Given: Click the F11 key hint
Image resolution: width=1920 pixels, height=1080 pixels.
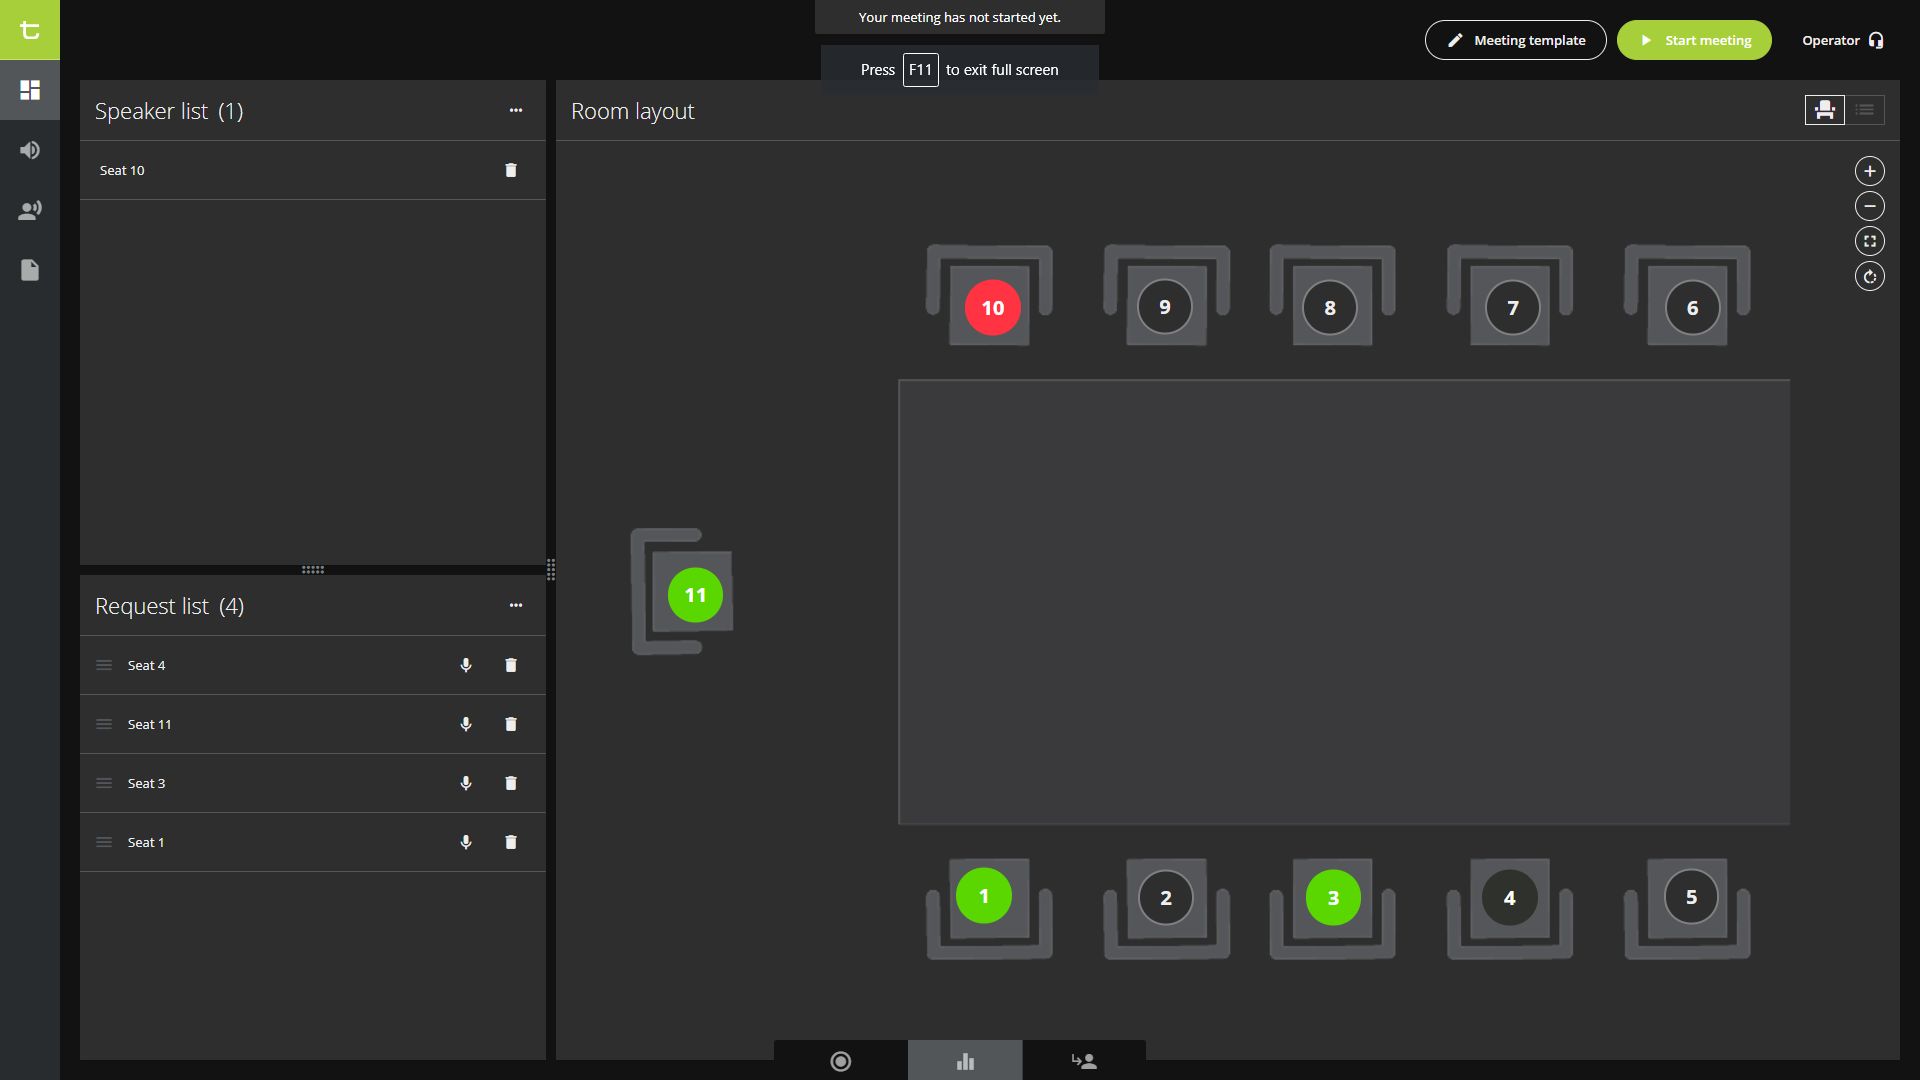Looking at the screenshot, I should point(920,70).
